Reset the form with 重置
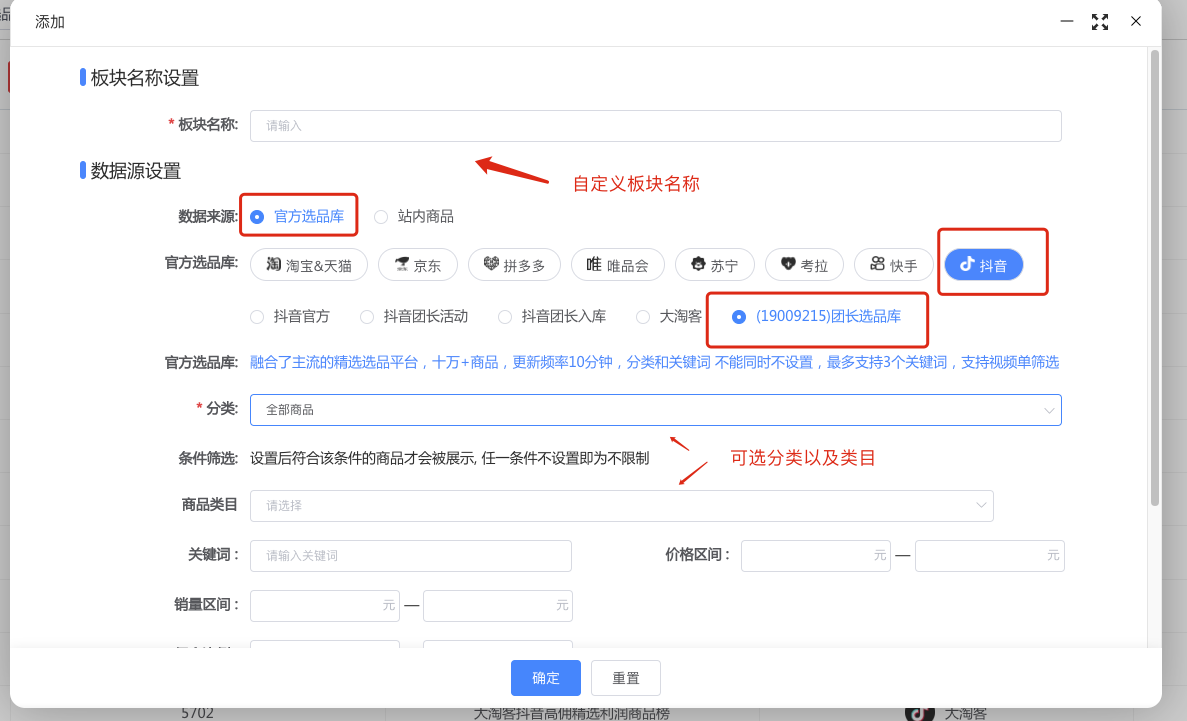 [626, 678]
